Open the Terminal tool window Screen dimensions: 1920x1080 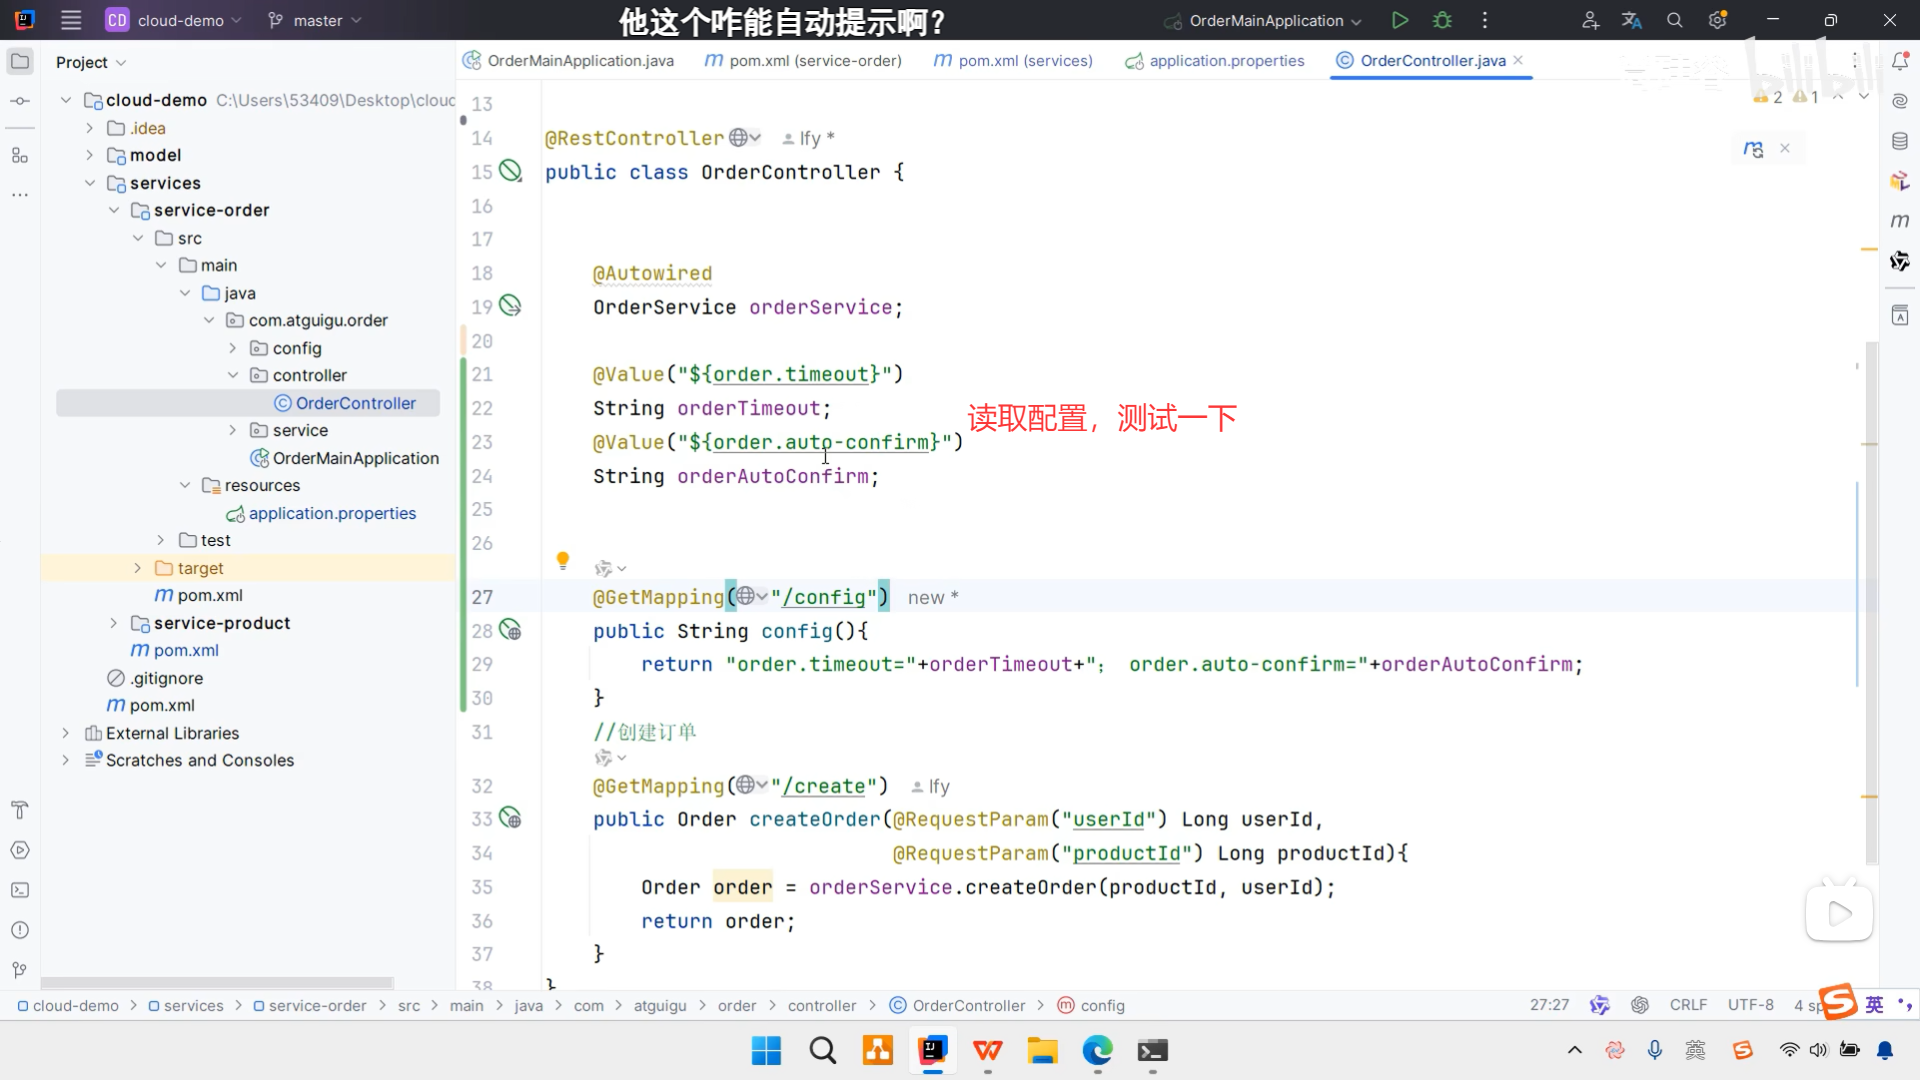click(19, 890)
